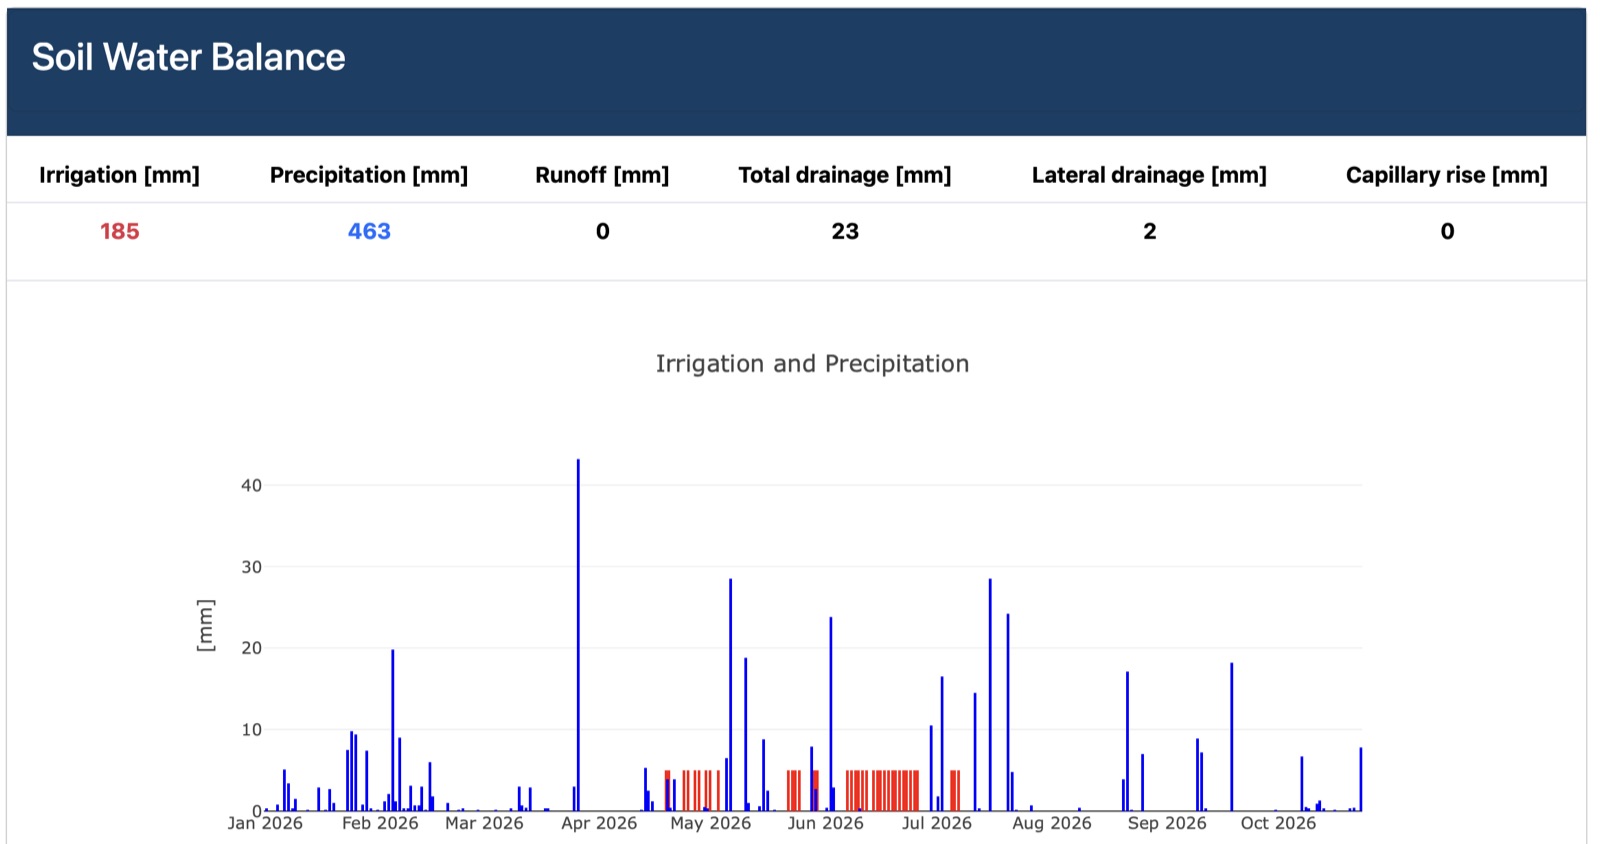1600x844 pixels.
Task: Click the "Jan 2026" x-axis label
Action: [265, 823]
